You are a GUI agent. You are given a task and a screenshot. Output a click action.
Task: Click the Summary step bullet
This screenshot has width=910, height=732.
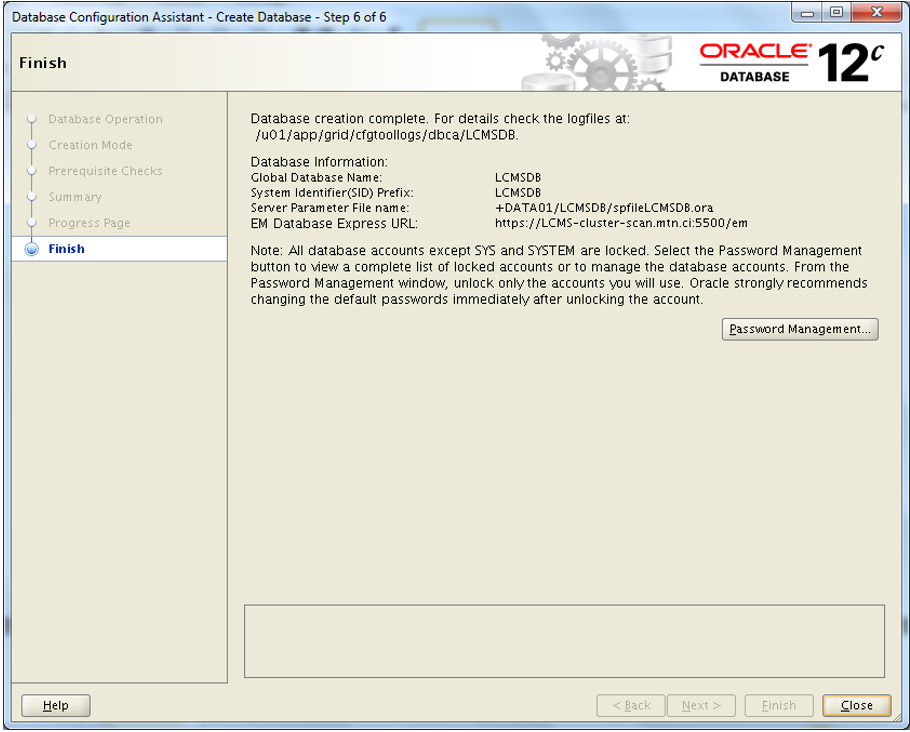[x=32, y=197]
